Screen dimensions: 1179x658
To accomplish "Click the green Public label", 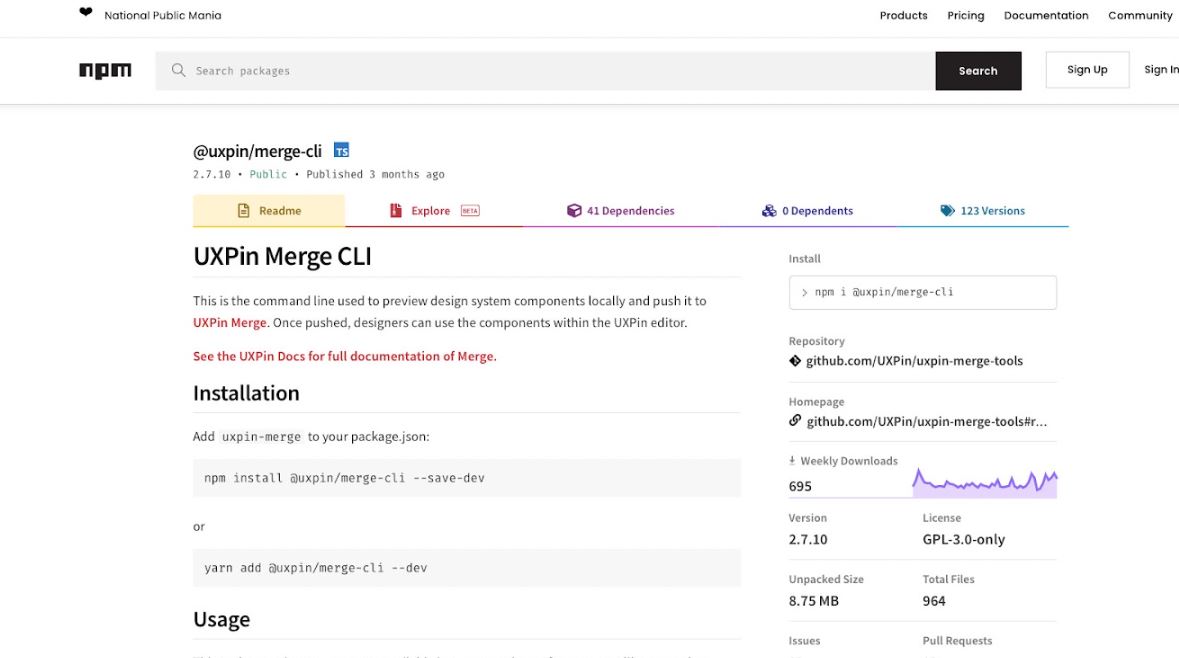I will click(268, 174).
